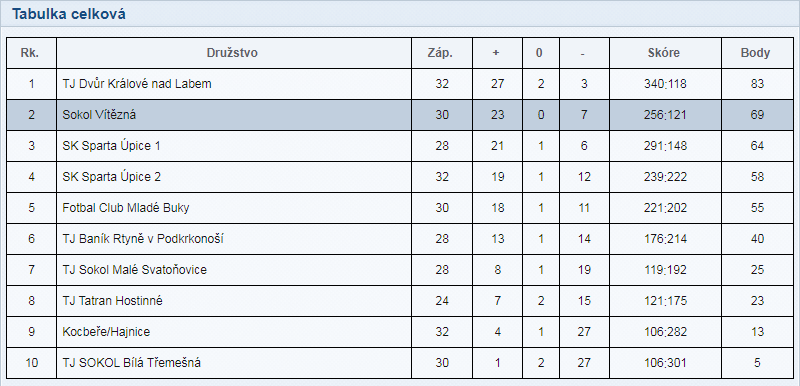The height and width of the screenshot is (386, 800).
Task: Click the Skóre column header
Action: 664,53
